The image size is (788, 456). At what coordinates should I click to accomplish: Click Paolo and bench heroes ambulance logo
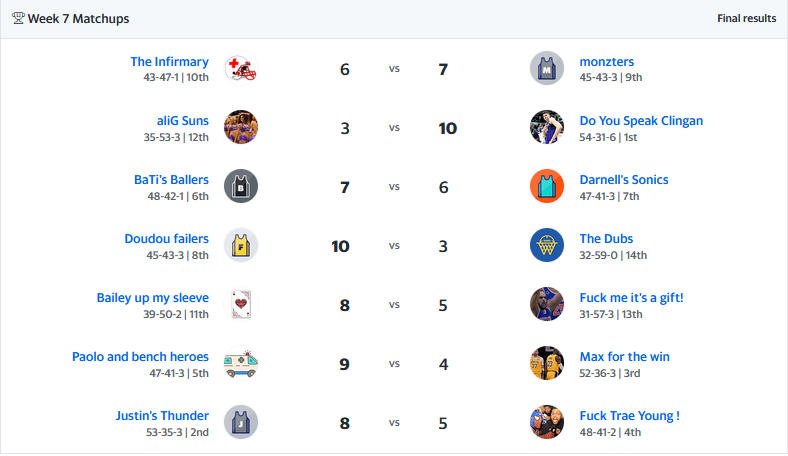pyautogui.click(x=241, y=363)
